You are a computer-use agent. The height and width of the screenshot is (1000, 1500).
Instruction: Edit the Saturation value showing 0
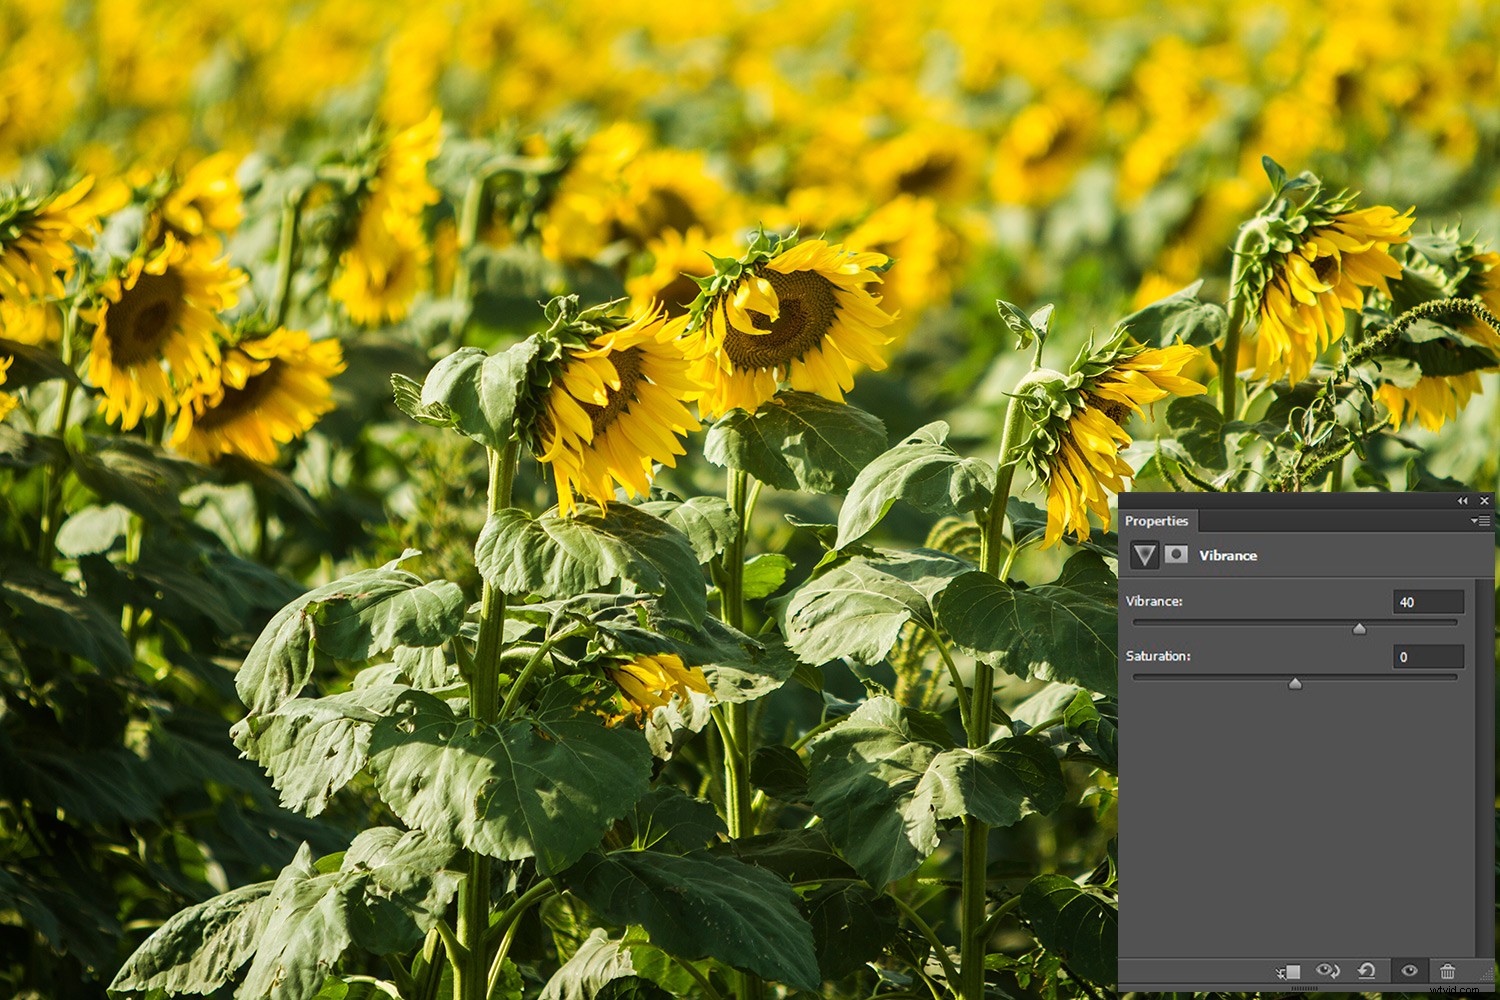coord(1428,656)
